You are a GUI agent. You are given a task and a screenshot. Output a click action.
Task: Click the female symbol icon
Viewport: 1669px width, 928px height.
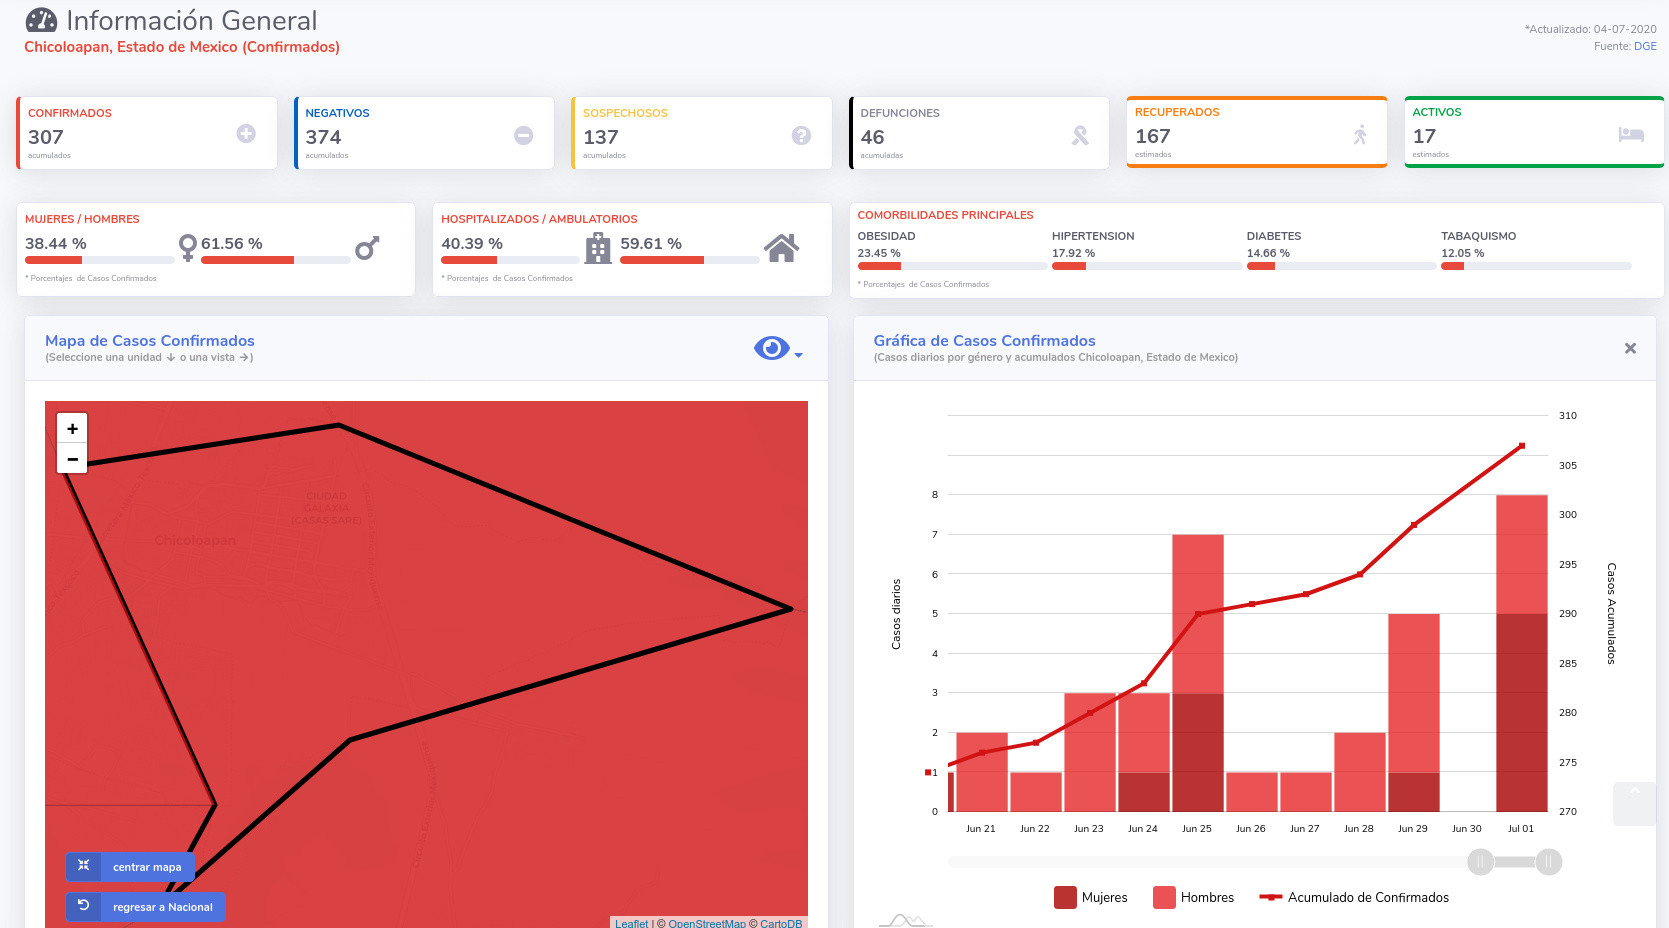click(x=187, y=247)
